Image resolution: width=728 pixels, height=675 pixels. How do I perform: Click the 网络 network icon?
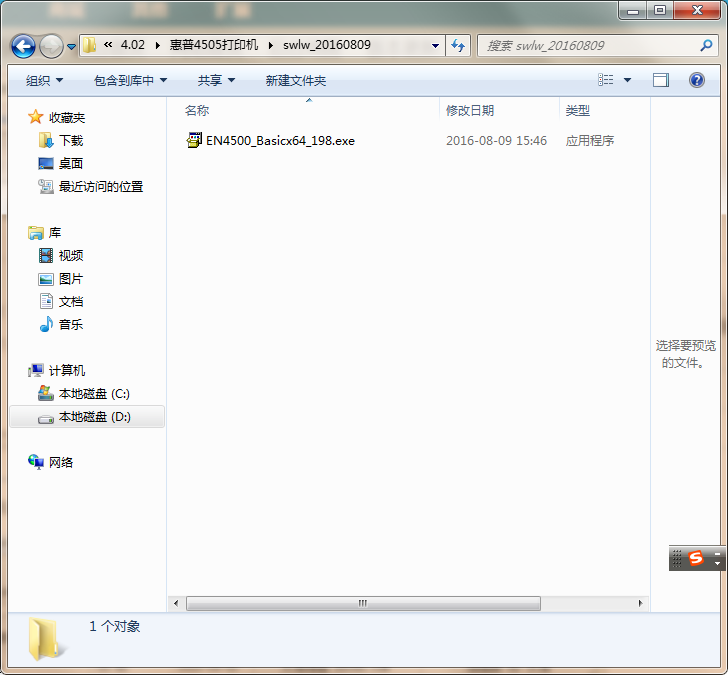click(36, 462)
